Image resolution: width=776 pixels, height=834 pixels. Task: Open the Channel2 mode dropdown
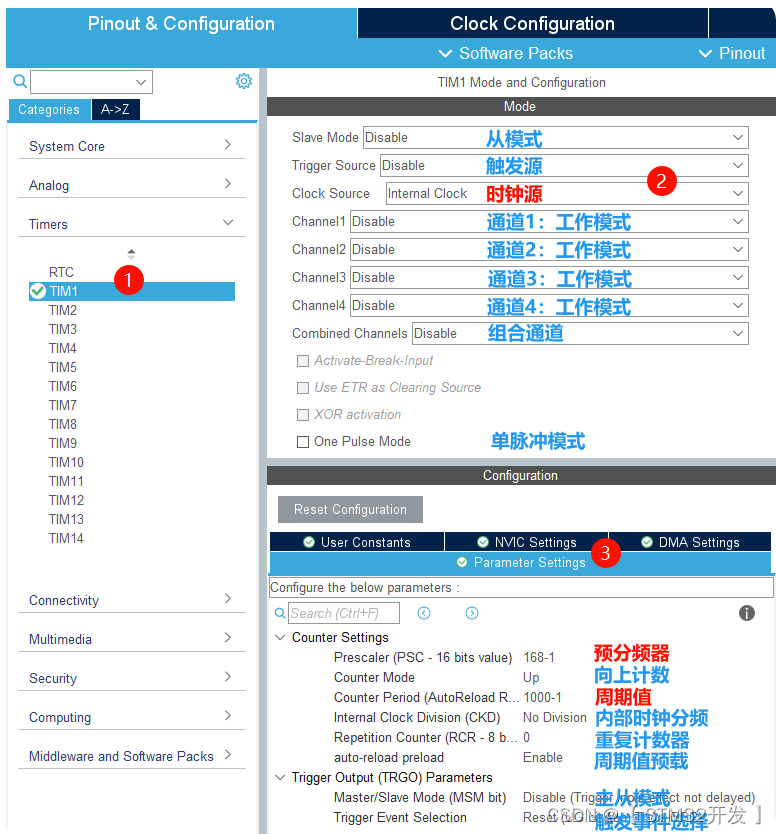(x=549, y=249)
